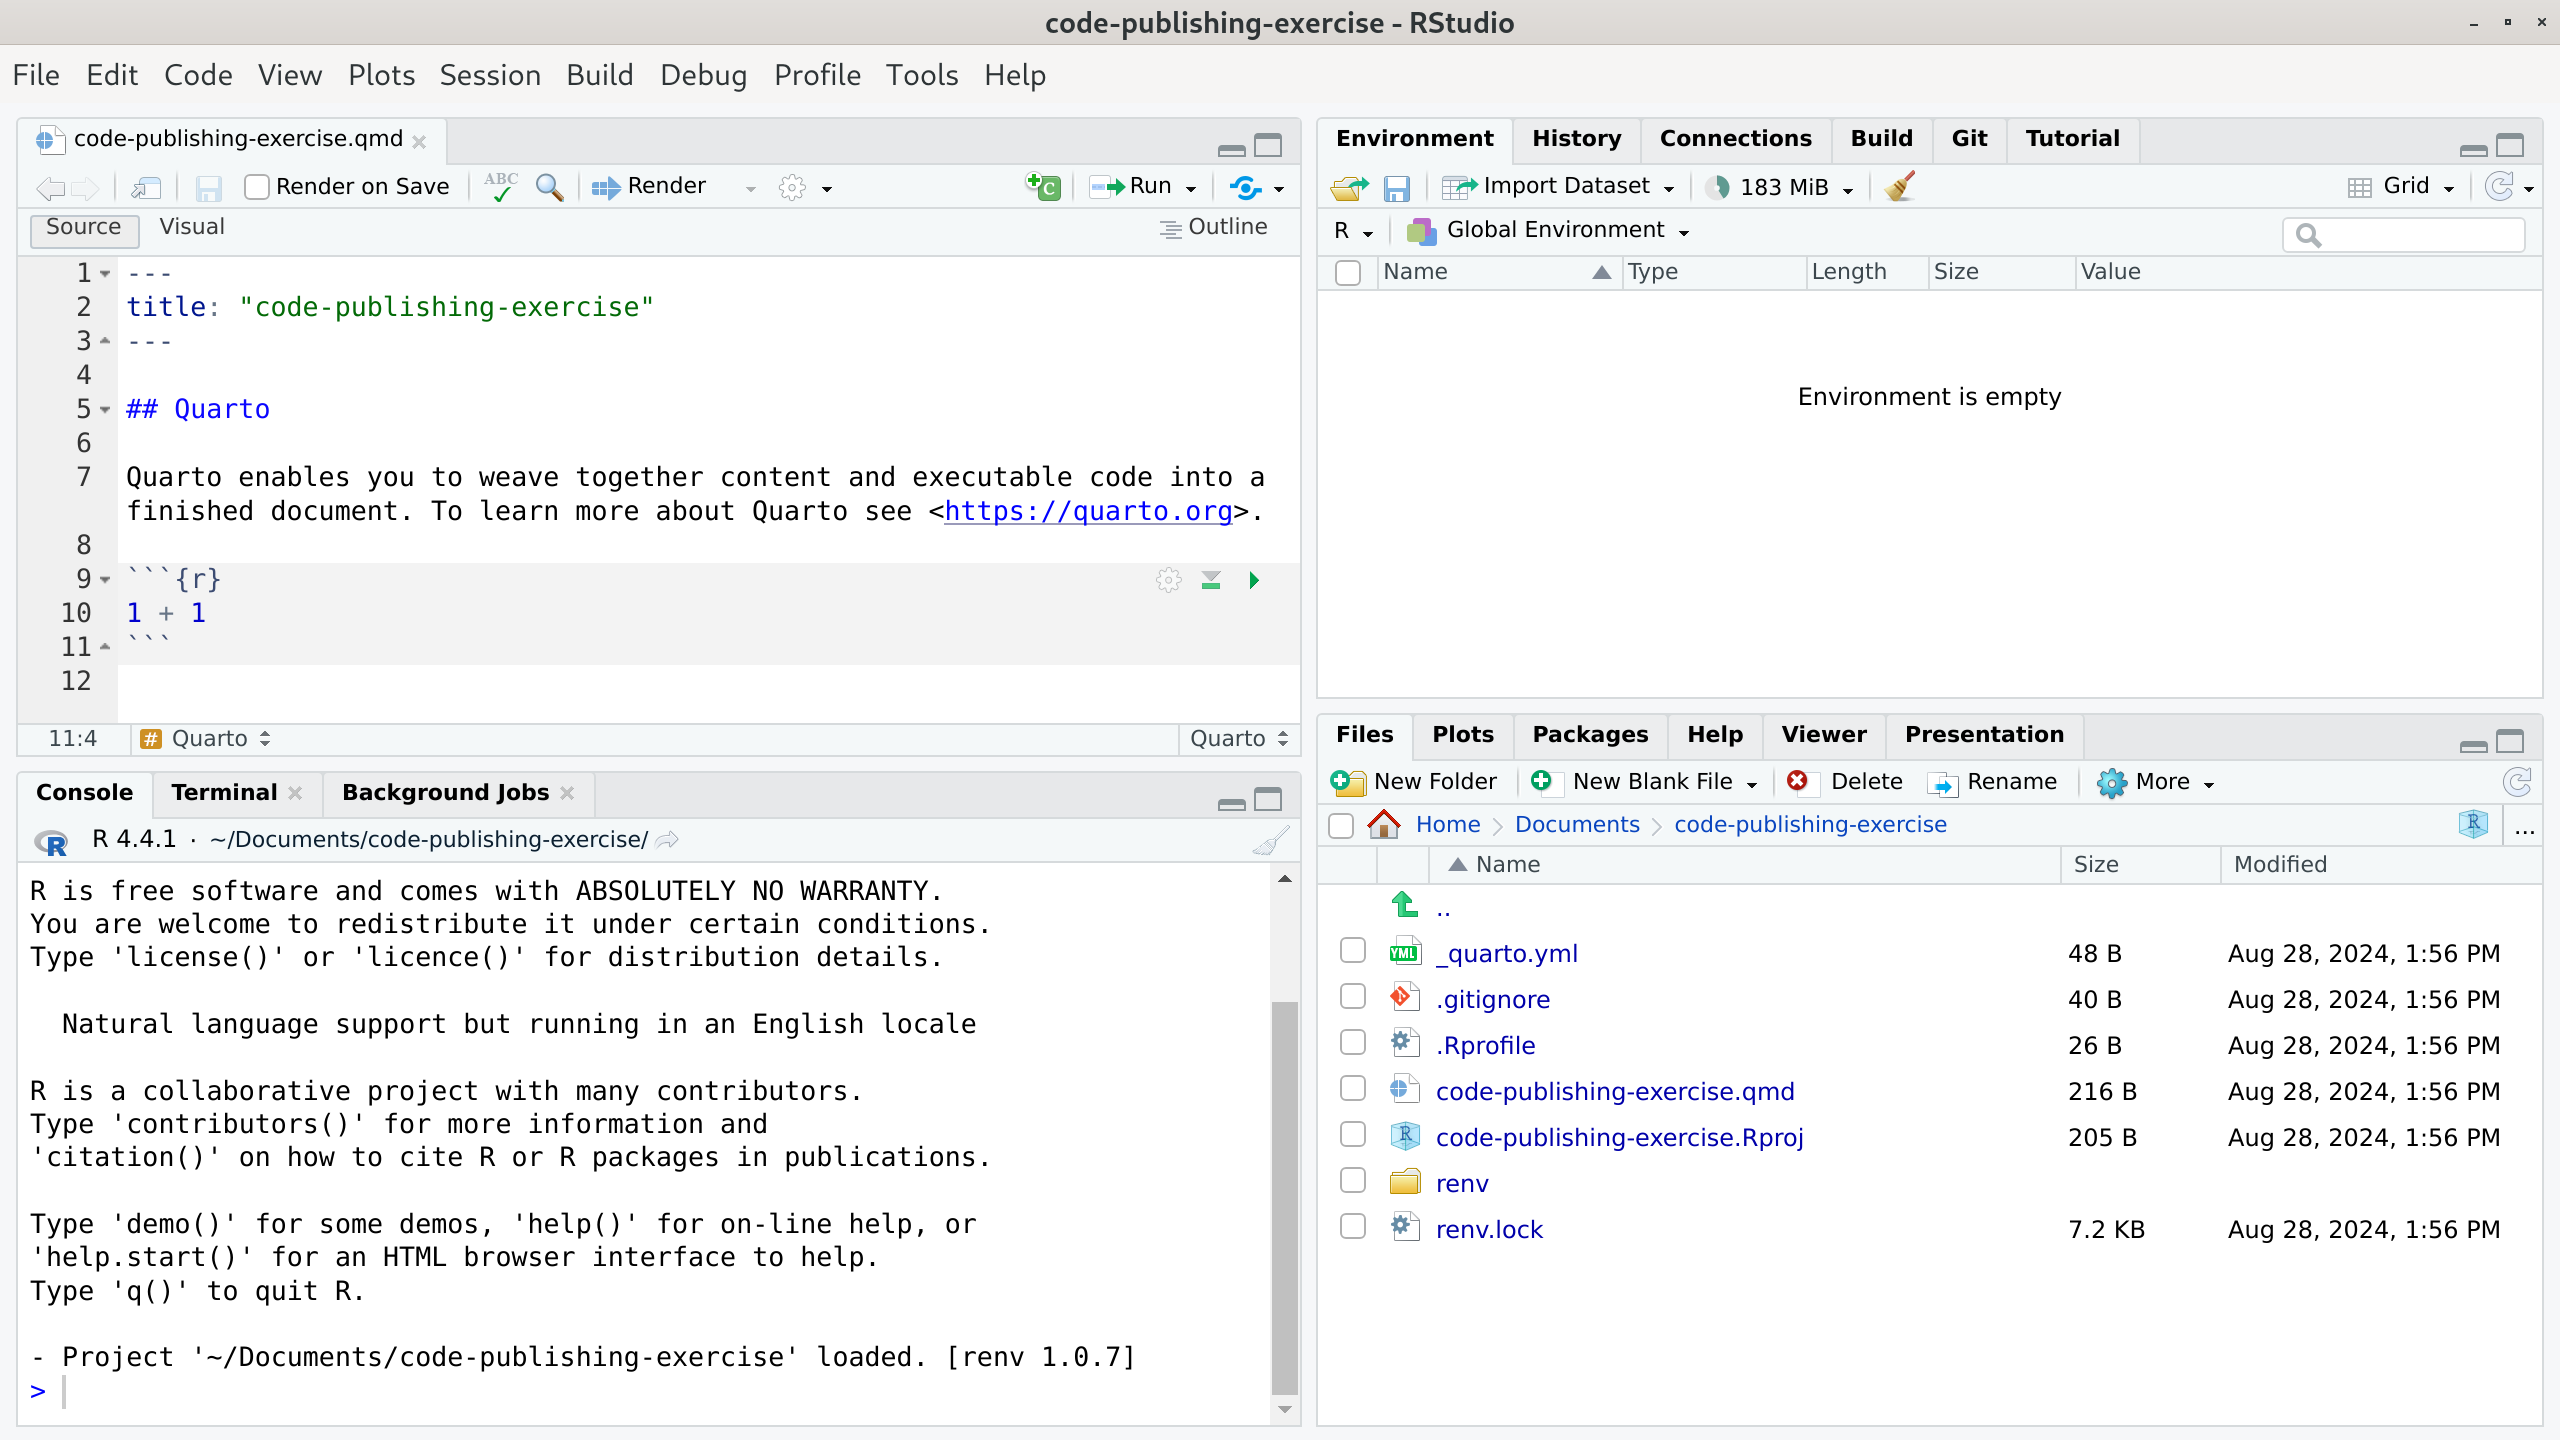Viewport: 2560px width, 1440px height.
Task: Refresh the Files pane listing
Action: 2517,782
